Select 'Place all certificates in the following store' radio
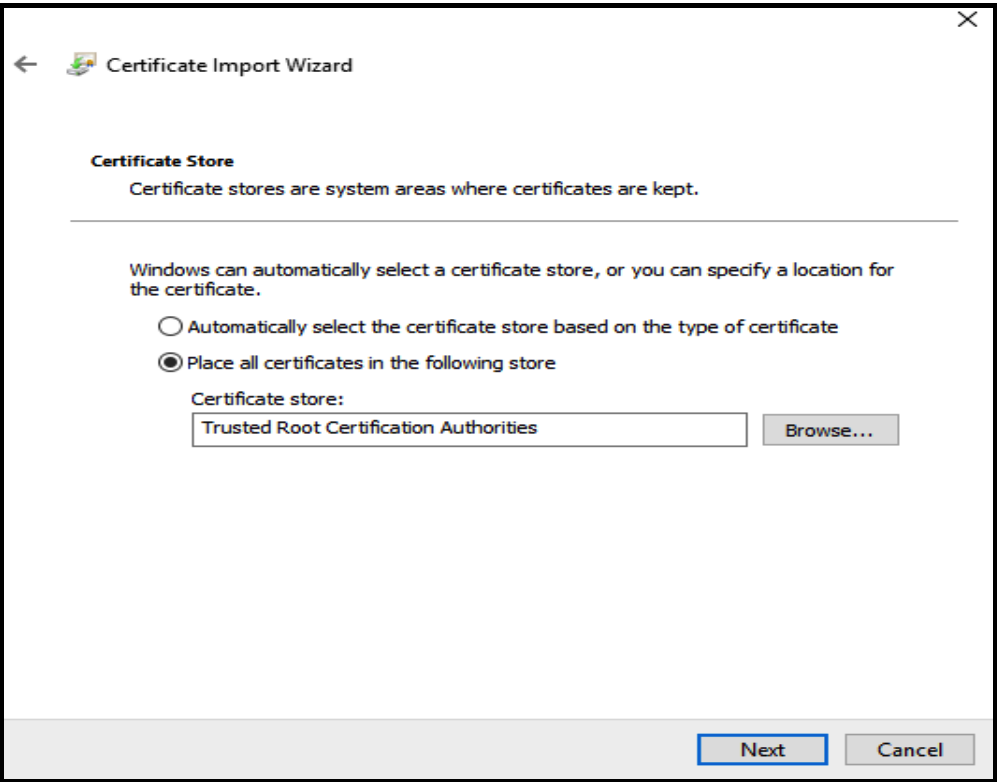Viewport: 997px width, 782px height. click(171, 363)
